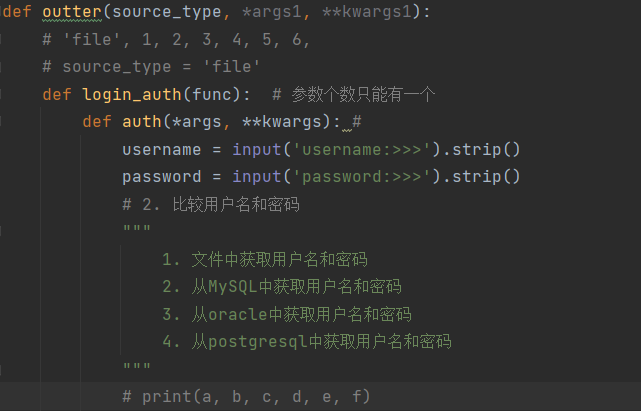Click the postgresql docstring line
Image resolution: width=641 pixels, height=411 pixels.
[306, 342]
